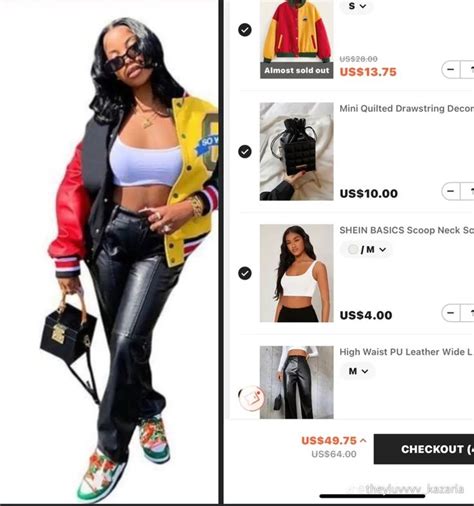The image size is (474, 506).
Task: Open the PU leather pants size M dropdown
Action: tap(358, 371)
